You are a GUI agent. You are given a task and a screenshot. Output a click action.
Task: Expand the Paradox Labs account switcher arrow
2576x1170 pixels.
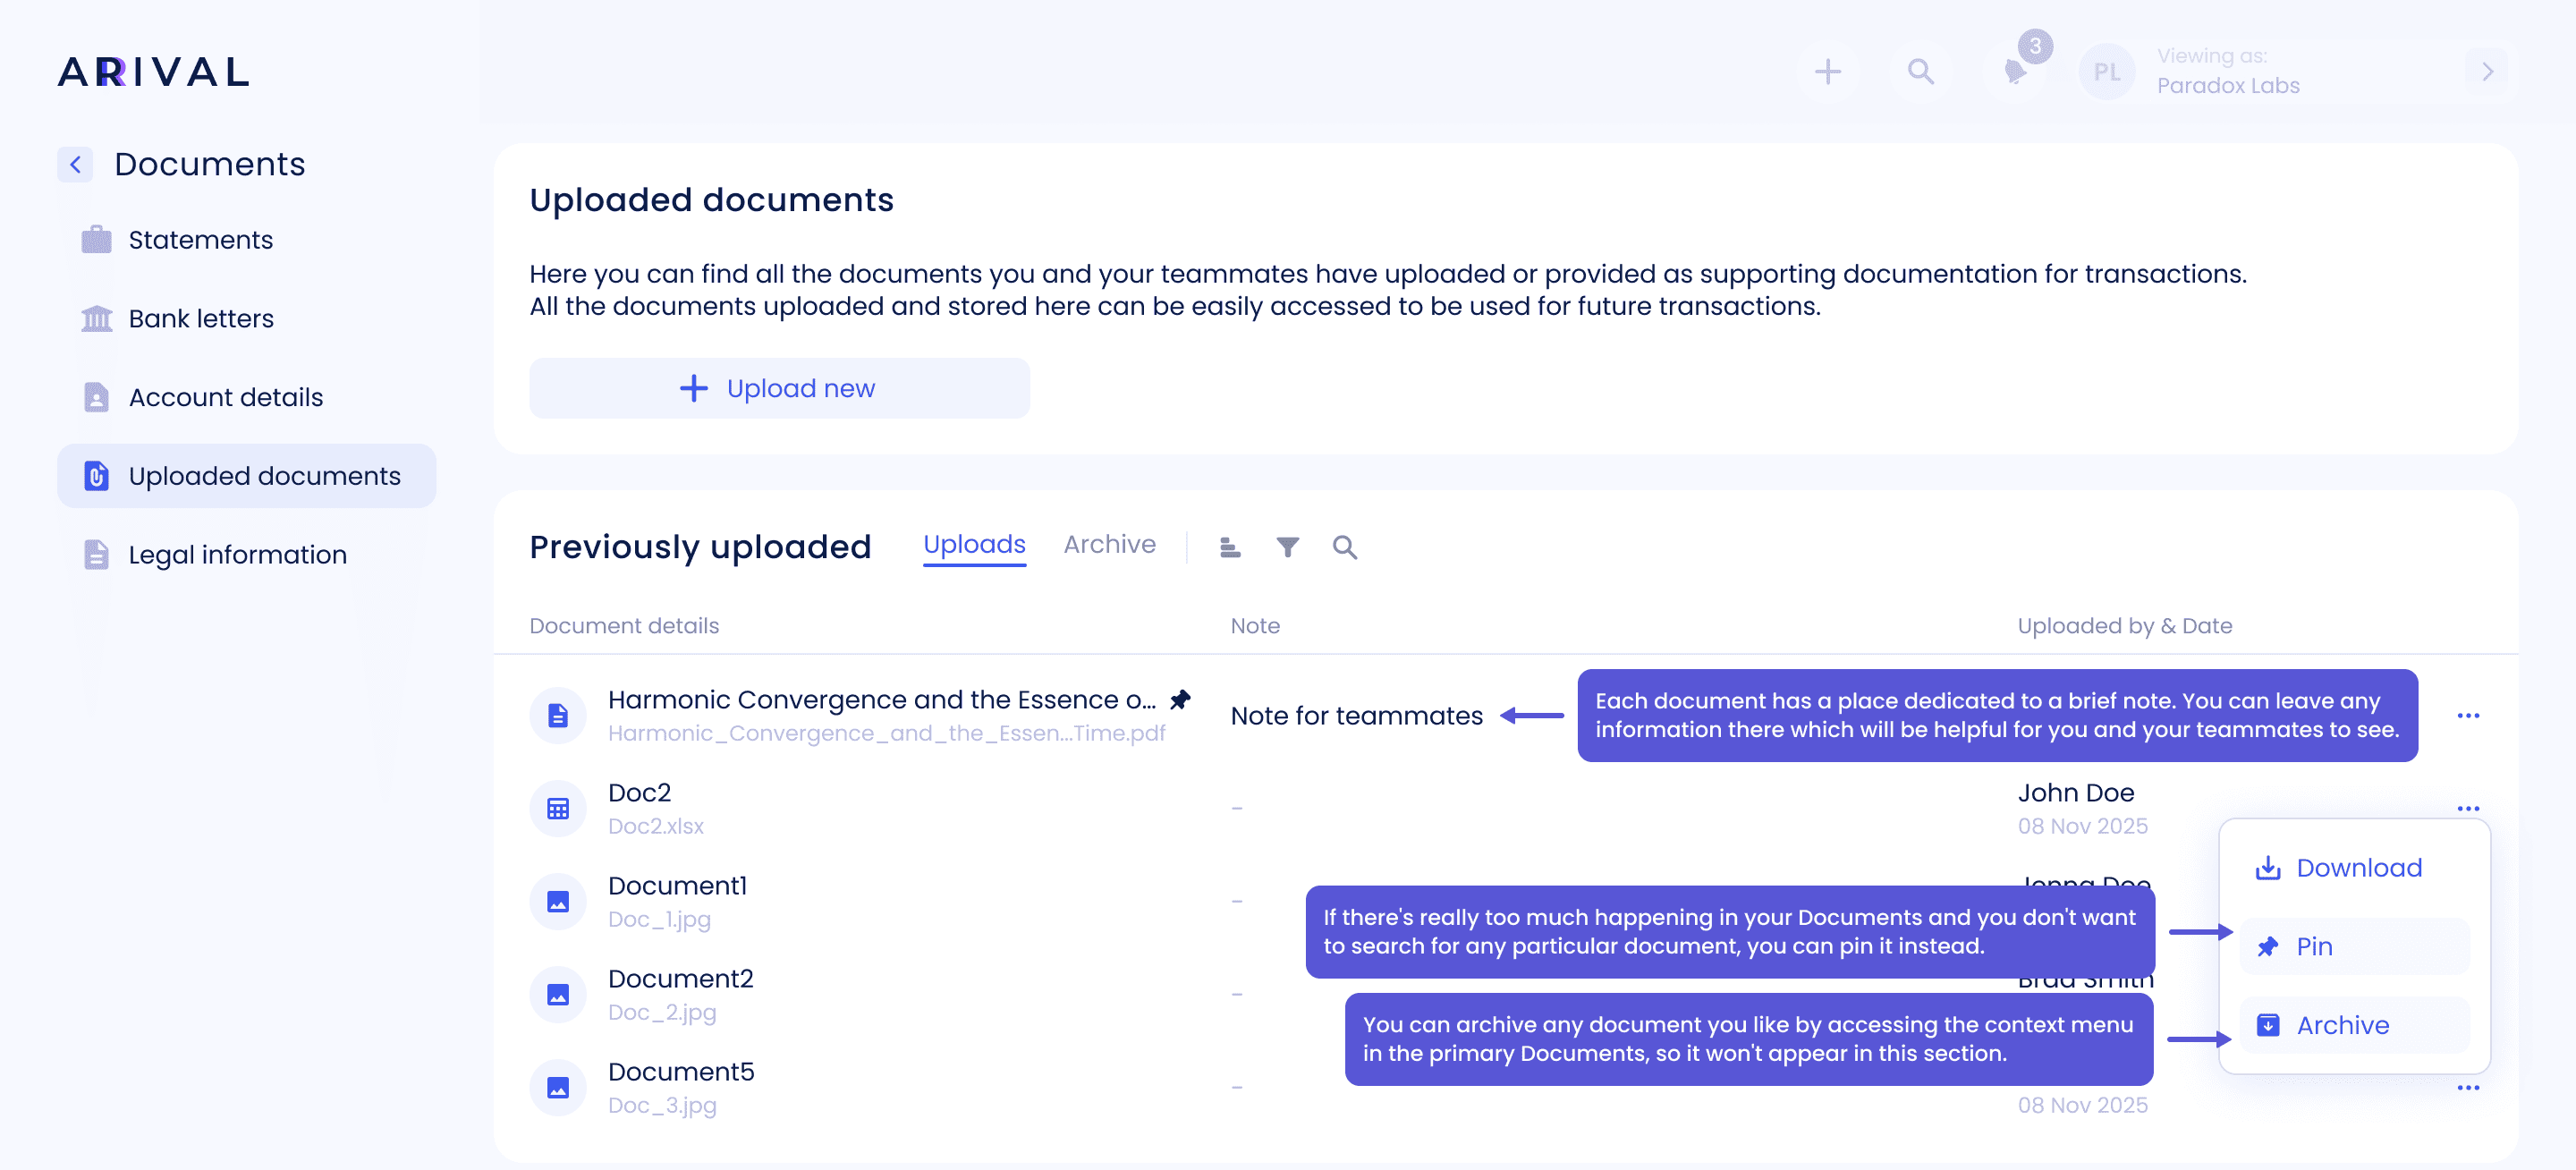click(x=2487, y=72)
